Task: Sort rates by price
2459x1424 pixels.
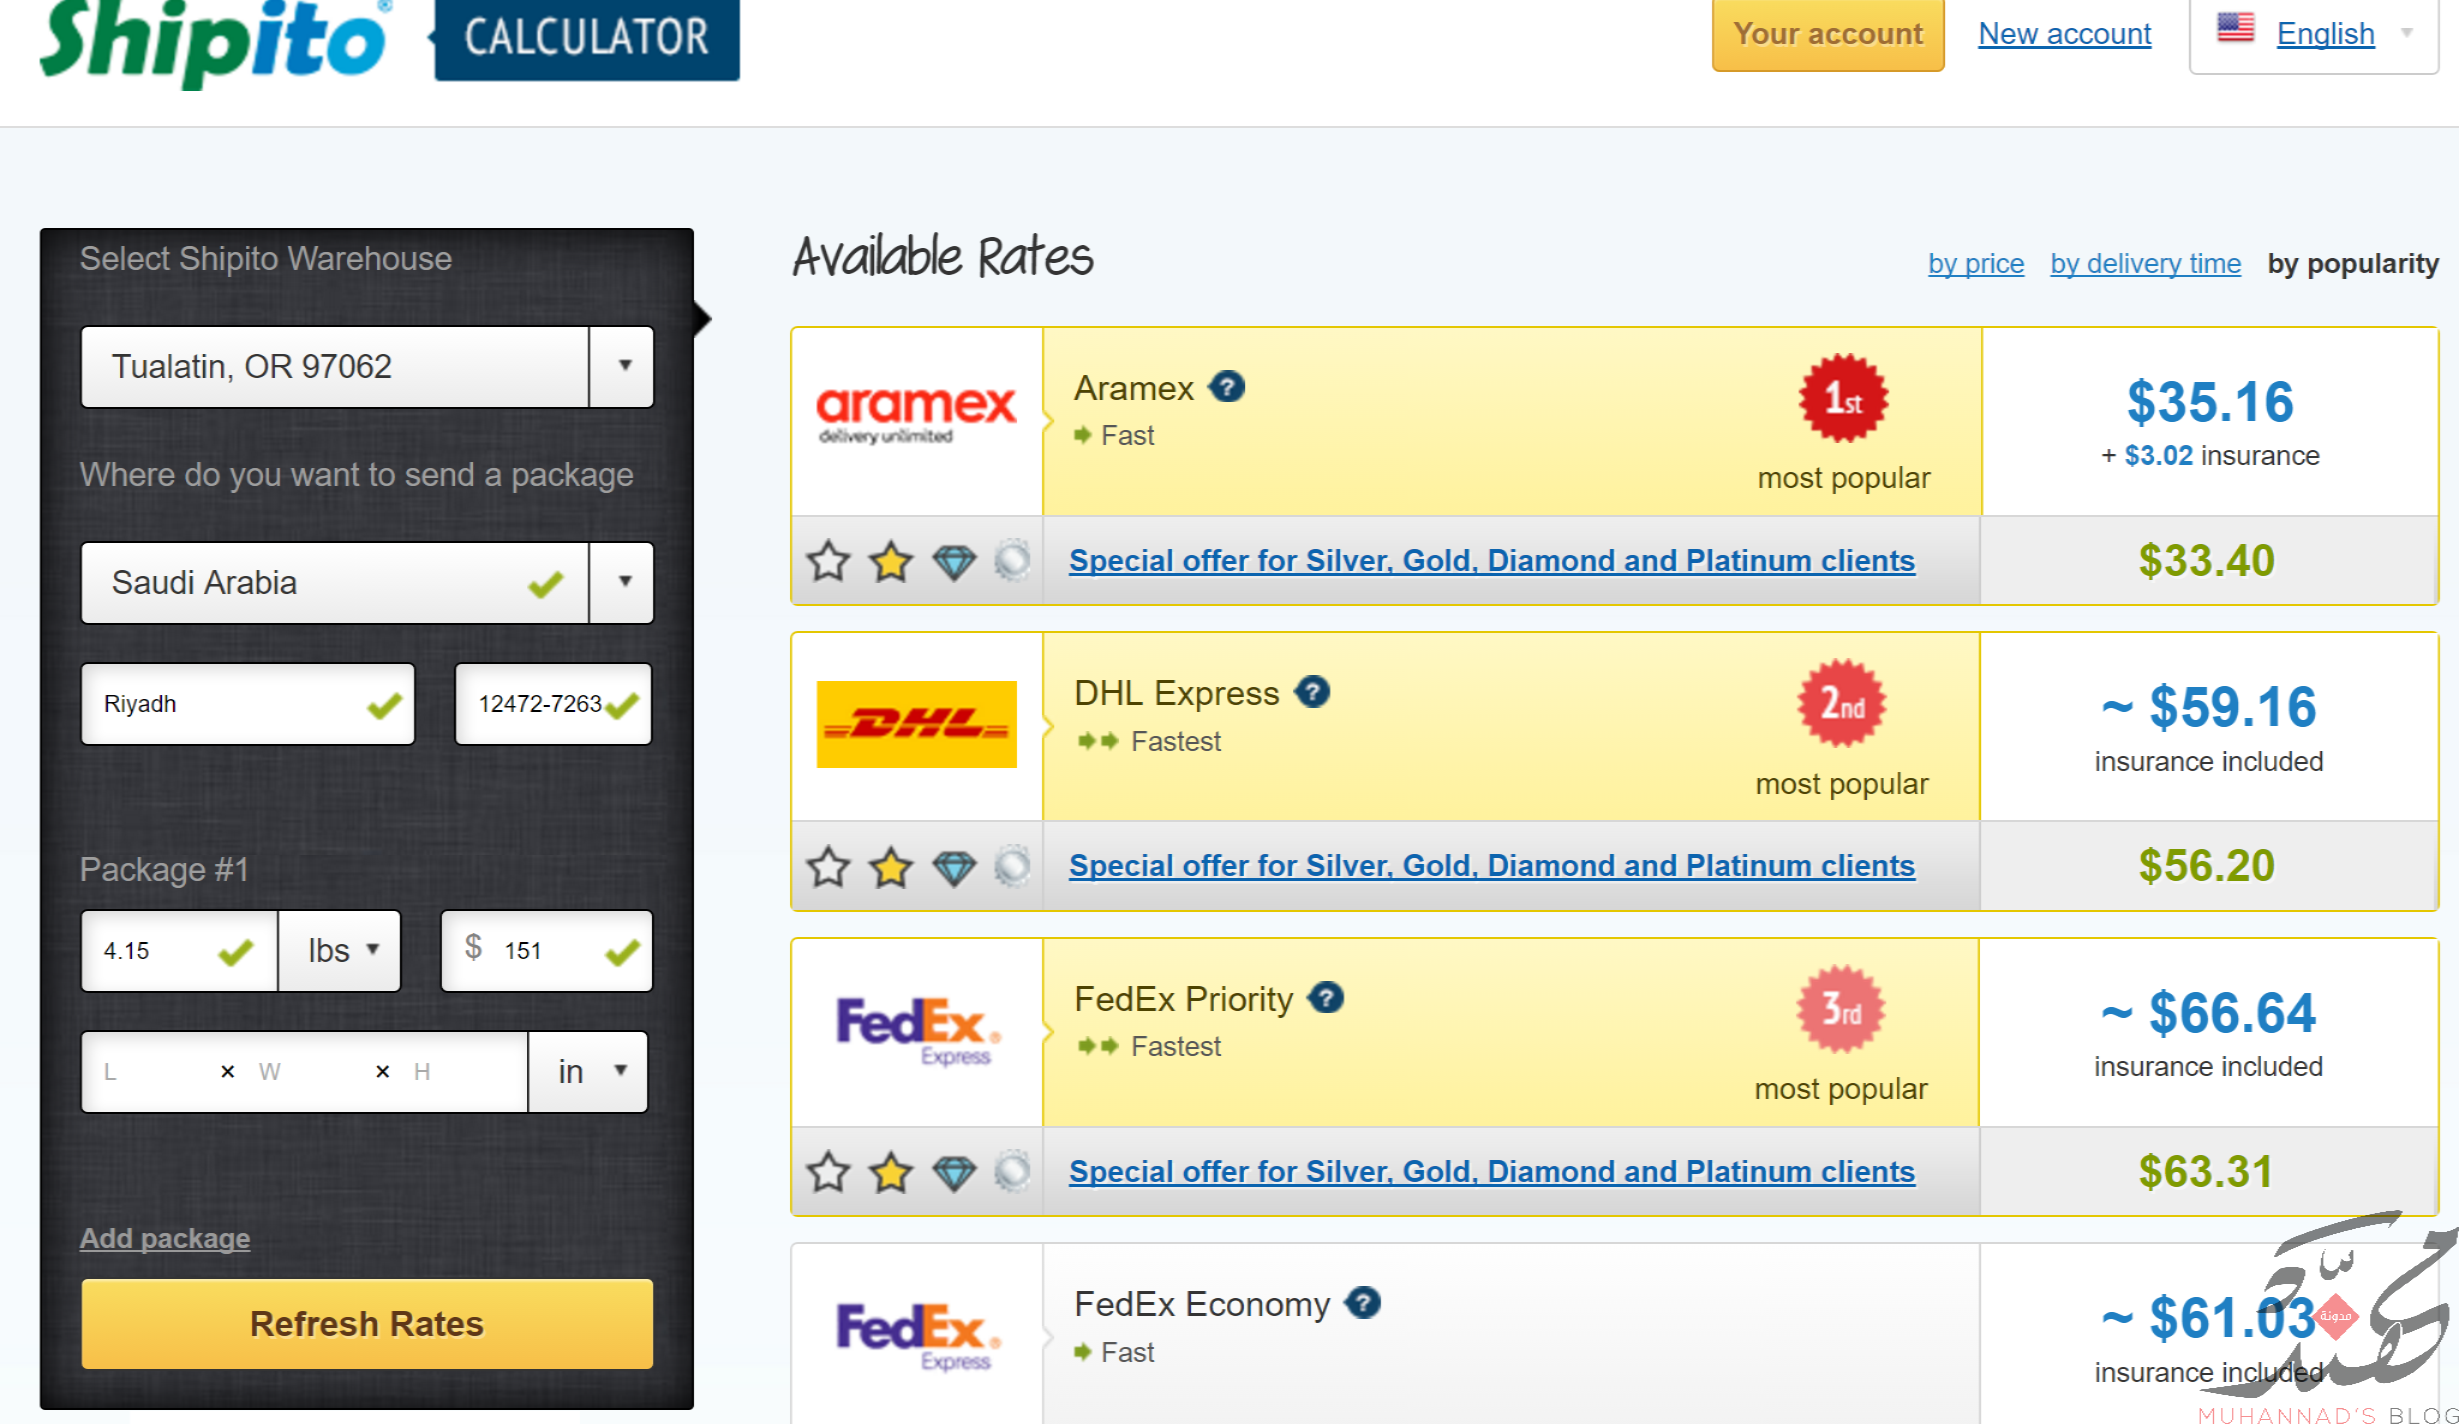Action: (x=1975, y=263)
